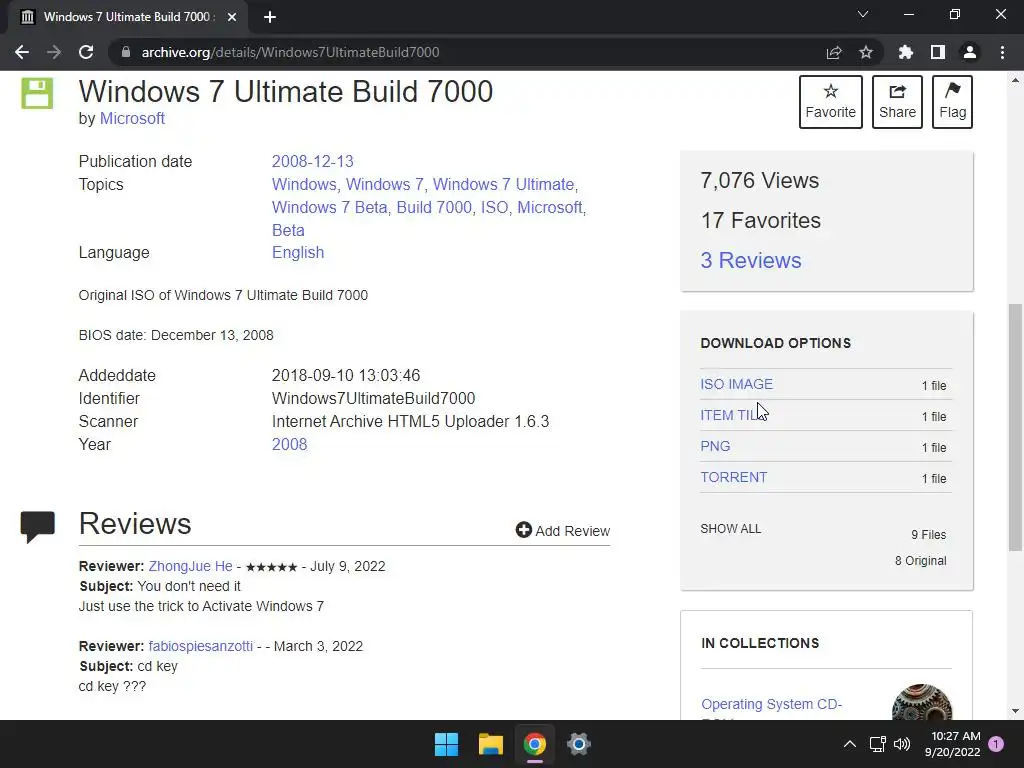Open reviewer fabiospiesanzotti's profile
This screenshot has width=1024, height=768.
200,646
